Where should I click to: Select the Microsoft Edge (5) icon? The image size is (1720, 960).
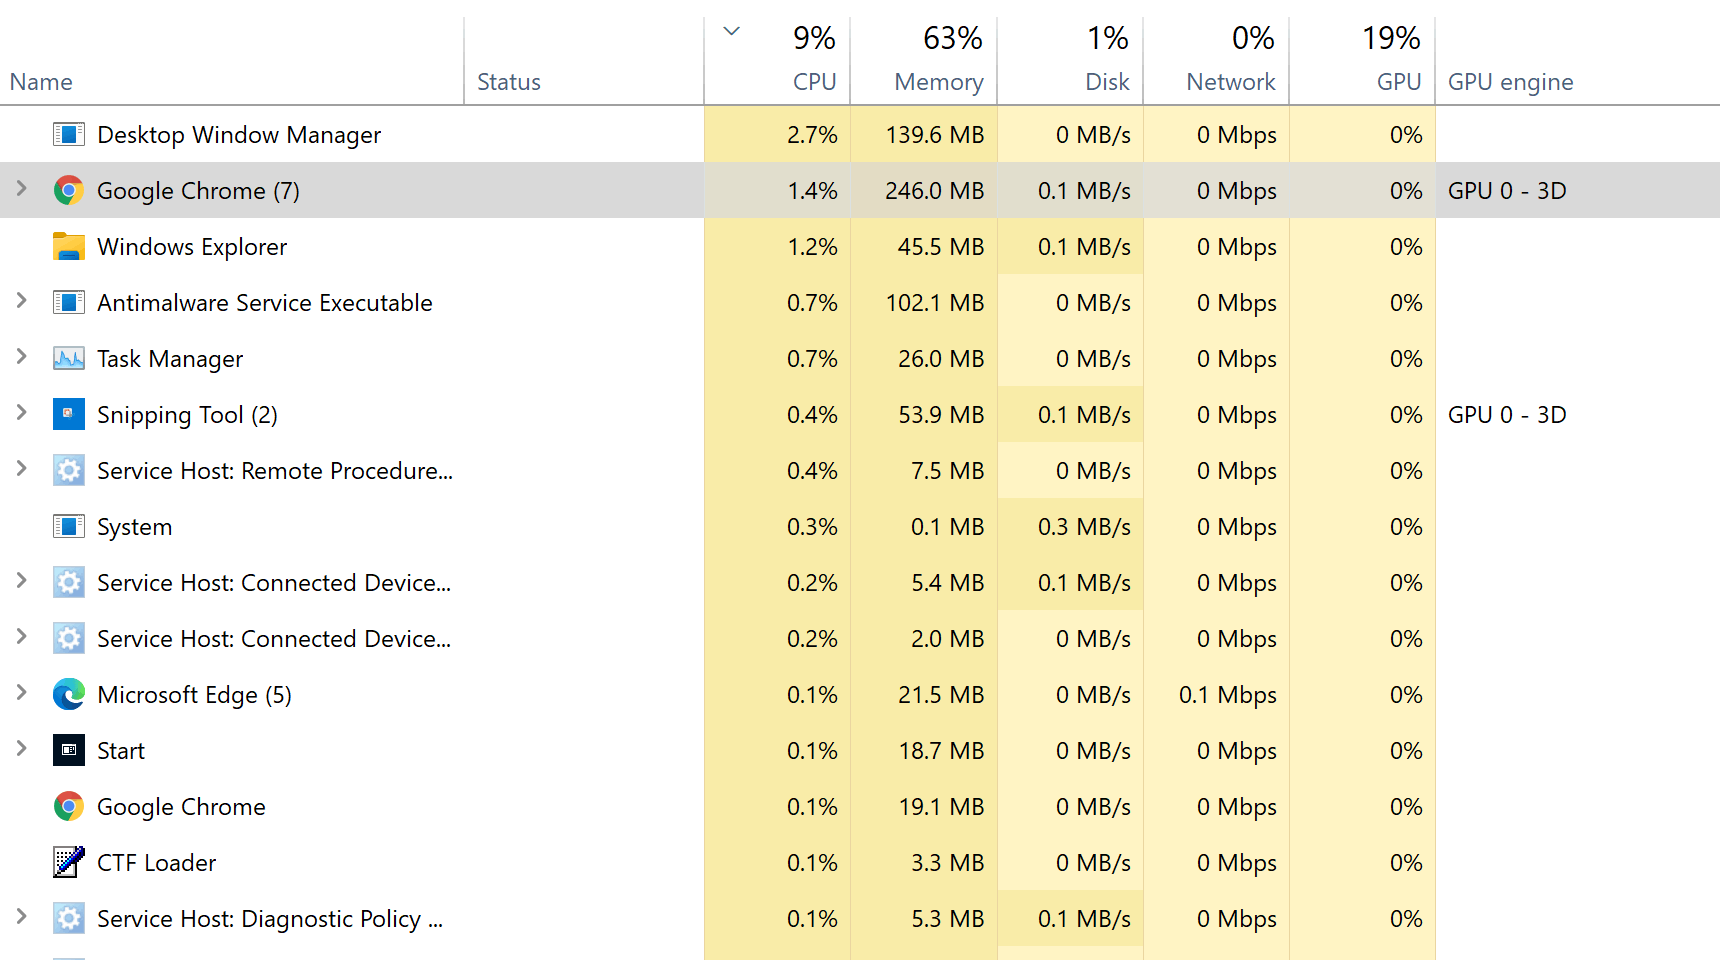(x=68, y=694)
